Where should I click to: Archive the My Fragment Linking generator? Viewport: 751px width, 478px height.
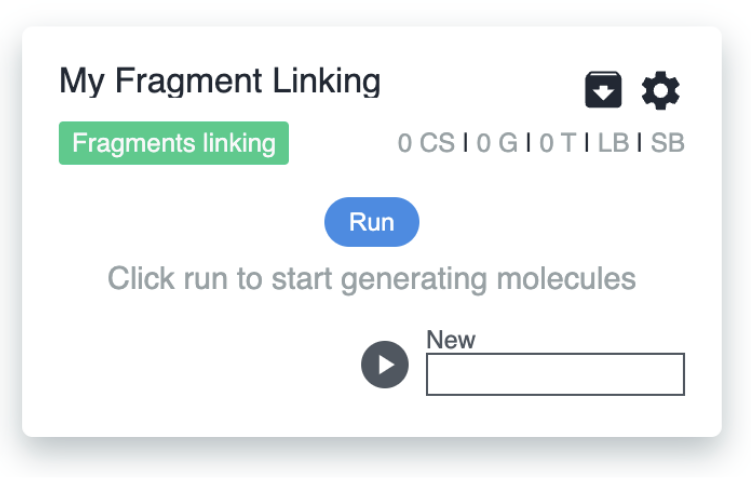pos(603,91)
